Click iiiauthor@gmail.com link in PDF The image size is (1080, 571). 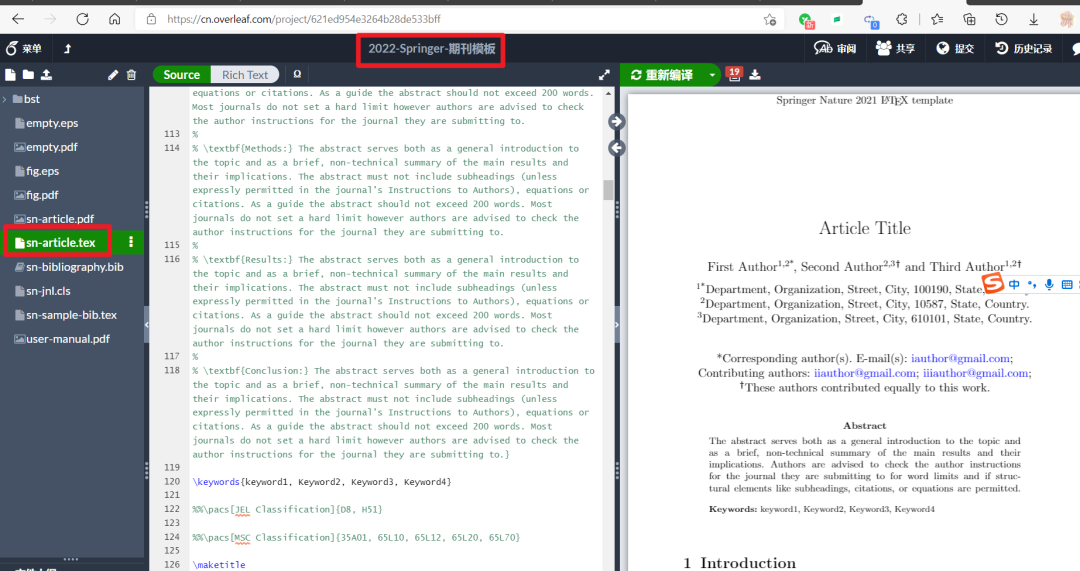point(975,373)
